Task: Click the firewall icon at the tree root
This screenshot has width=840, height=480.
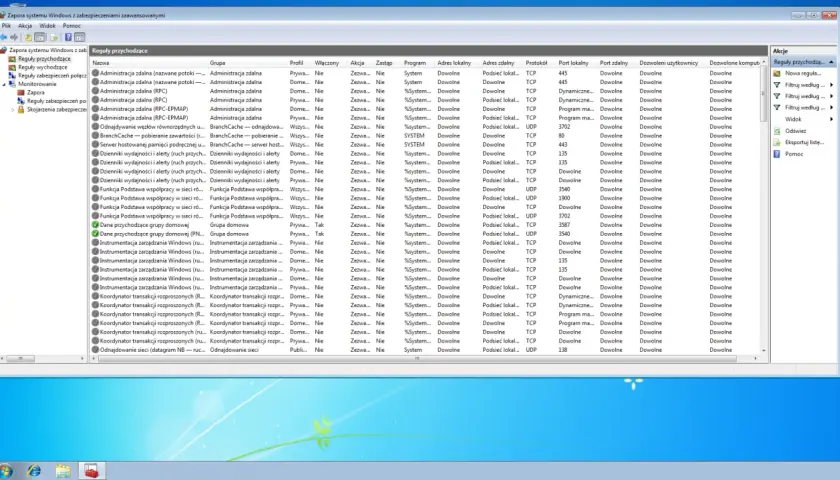Action: (x=4, y=50)
